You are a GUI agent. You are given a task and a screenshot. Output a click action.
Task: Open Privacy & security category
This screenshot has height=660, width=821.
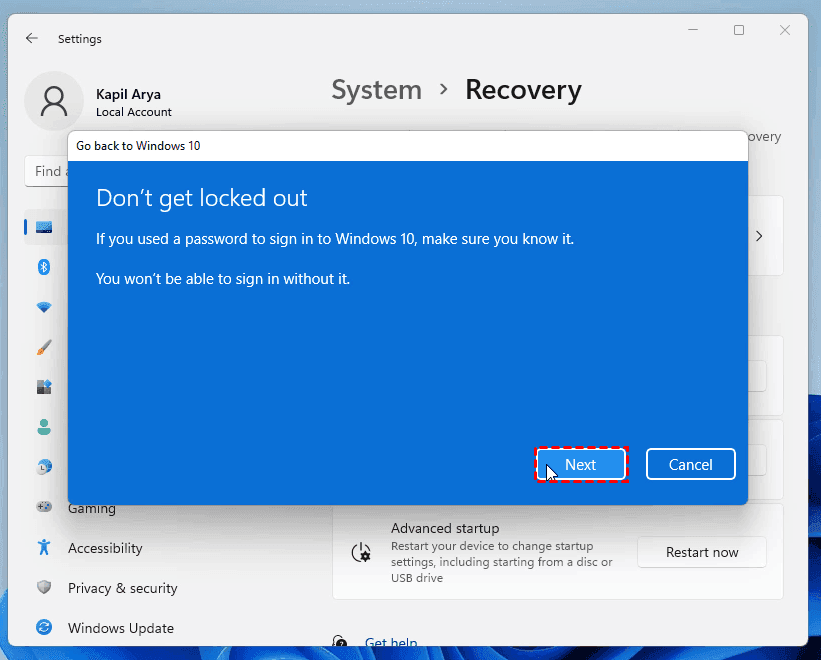tap(123, 588)
